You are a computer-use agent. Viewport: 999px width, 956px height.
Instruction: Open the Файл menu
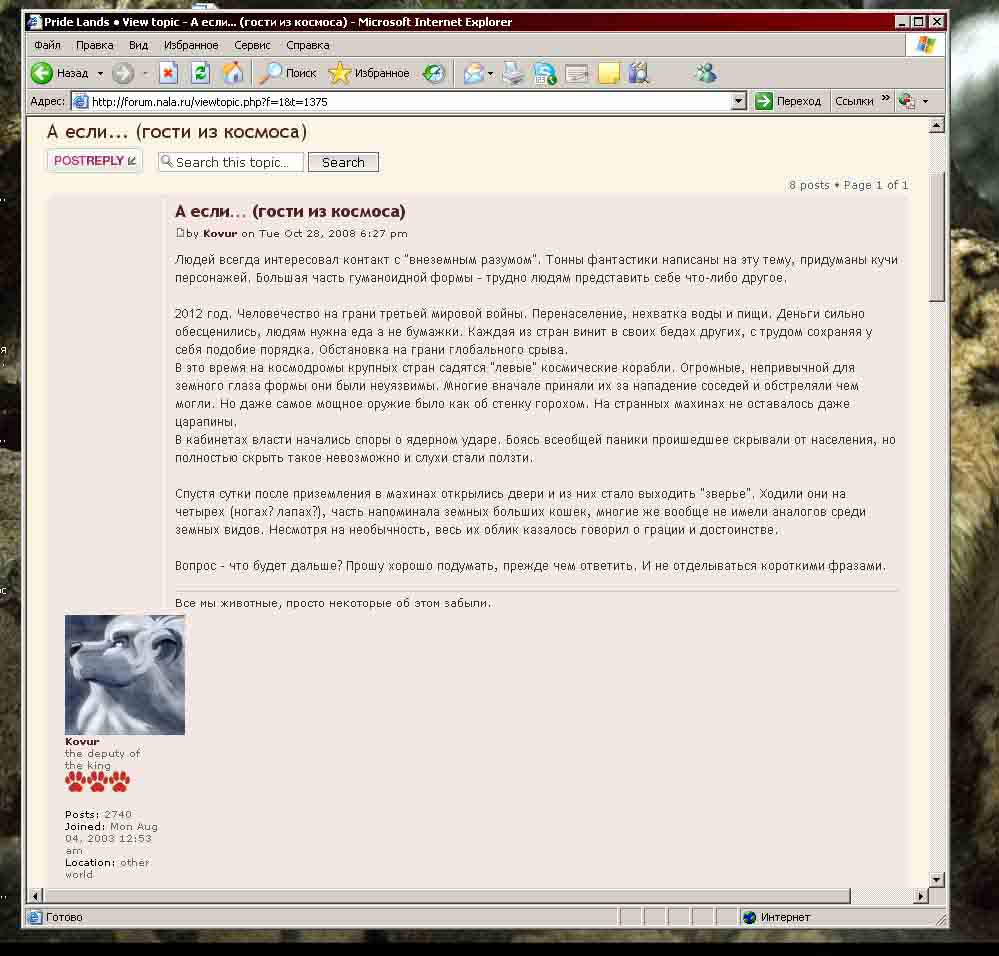(x=47, y=45)
